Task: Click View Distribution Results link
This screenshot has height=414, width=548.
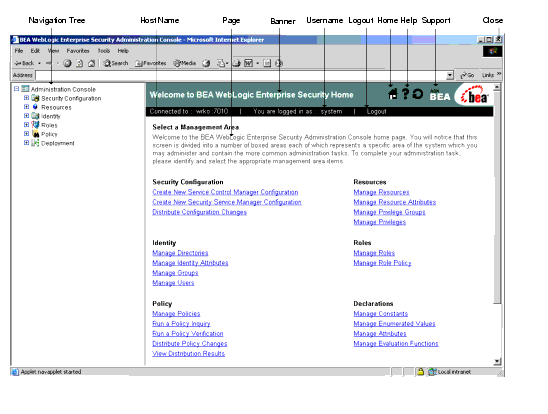Action: pyautogui.click(x=188, y=354)
